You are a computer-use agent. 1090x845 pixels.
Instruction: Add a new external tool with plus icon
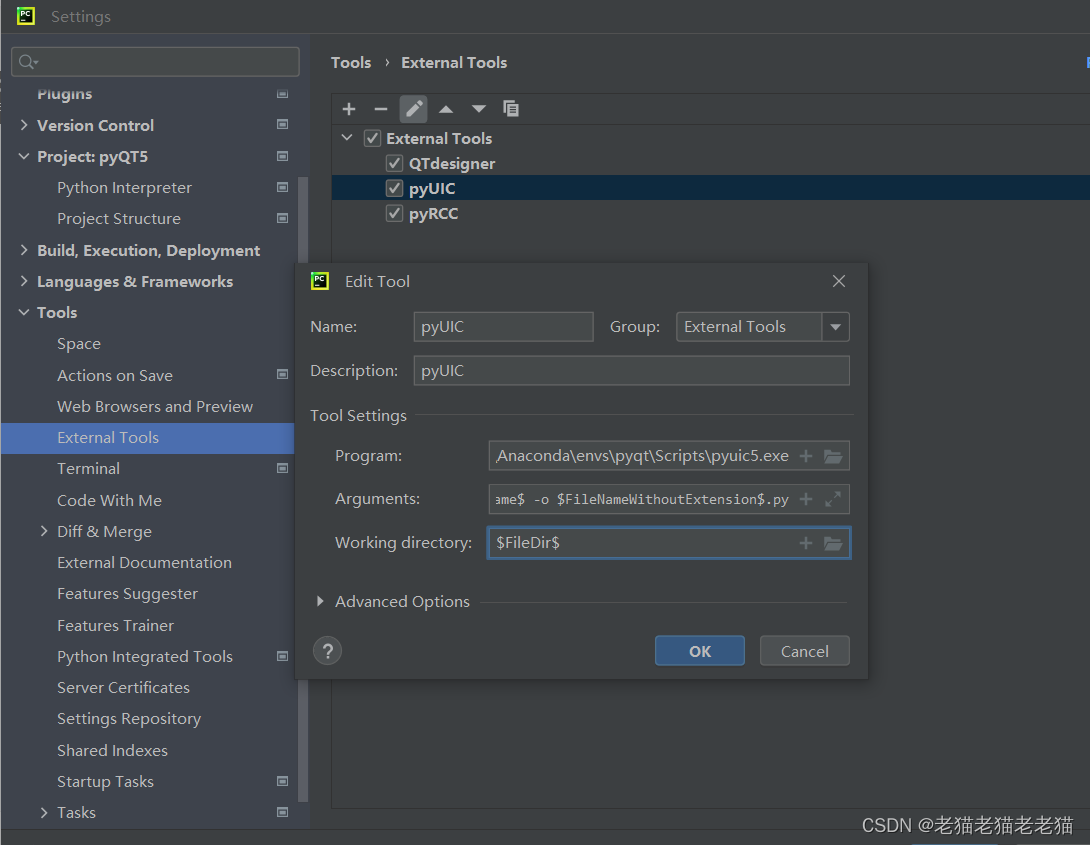pos(349,109)
